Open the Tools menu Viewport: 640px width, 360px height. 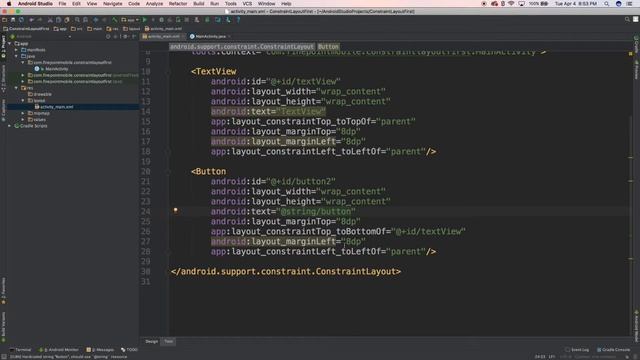tap(231, 4)
